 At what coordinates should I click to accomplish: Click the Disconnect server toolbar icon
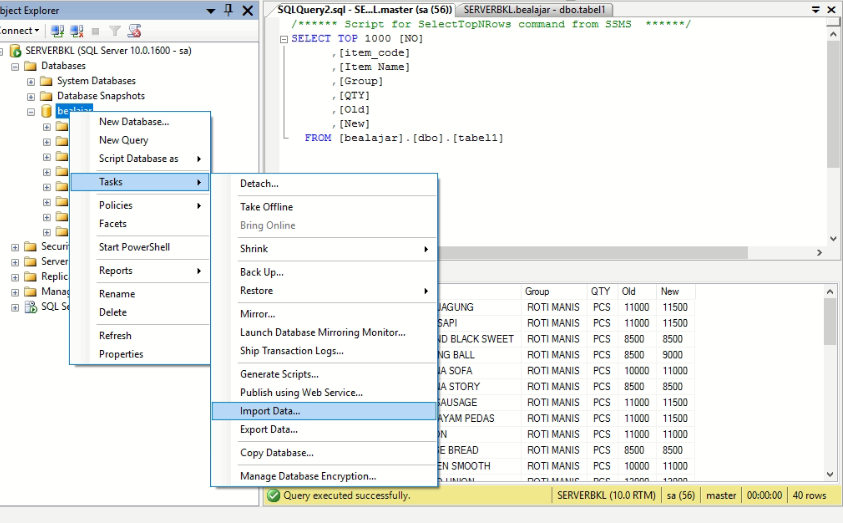tap(77, 31)
